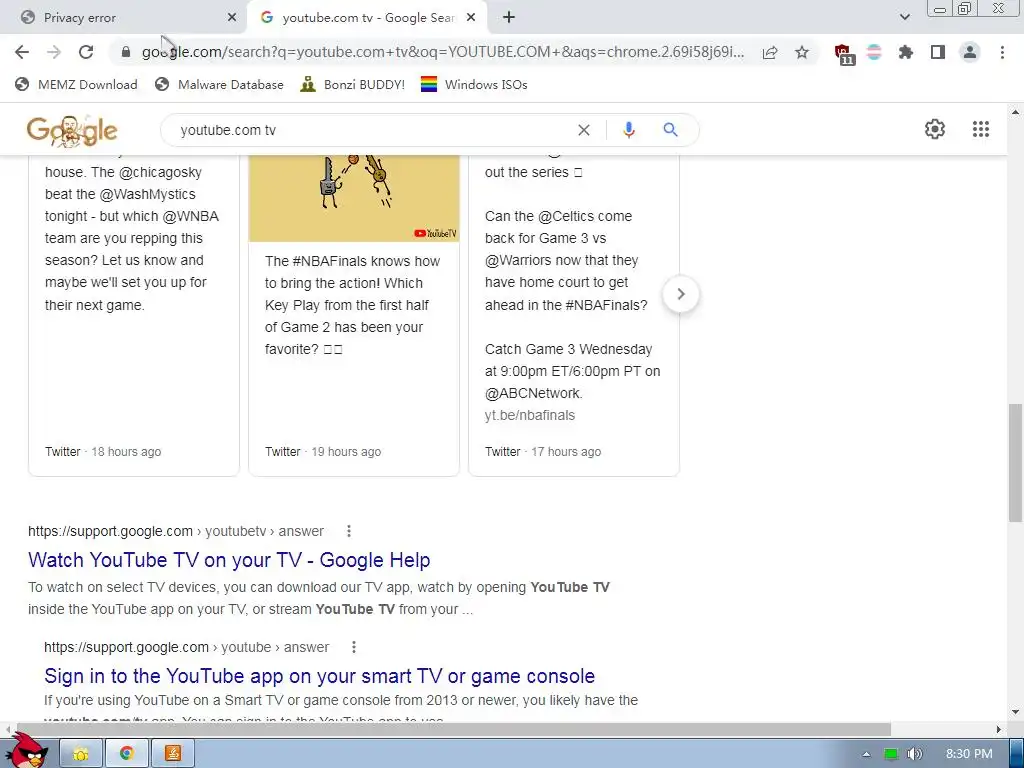Close the Privacy error tab
1024x768 pixels.
coord(232,18)
